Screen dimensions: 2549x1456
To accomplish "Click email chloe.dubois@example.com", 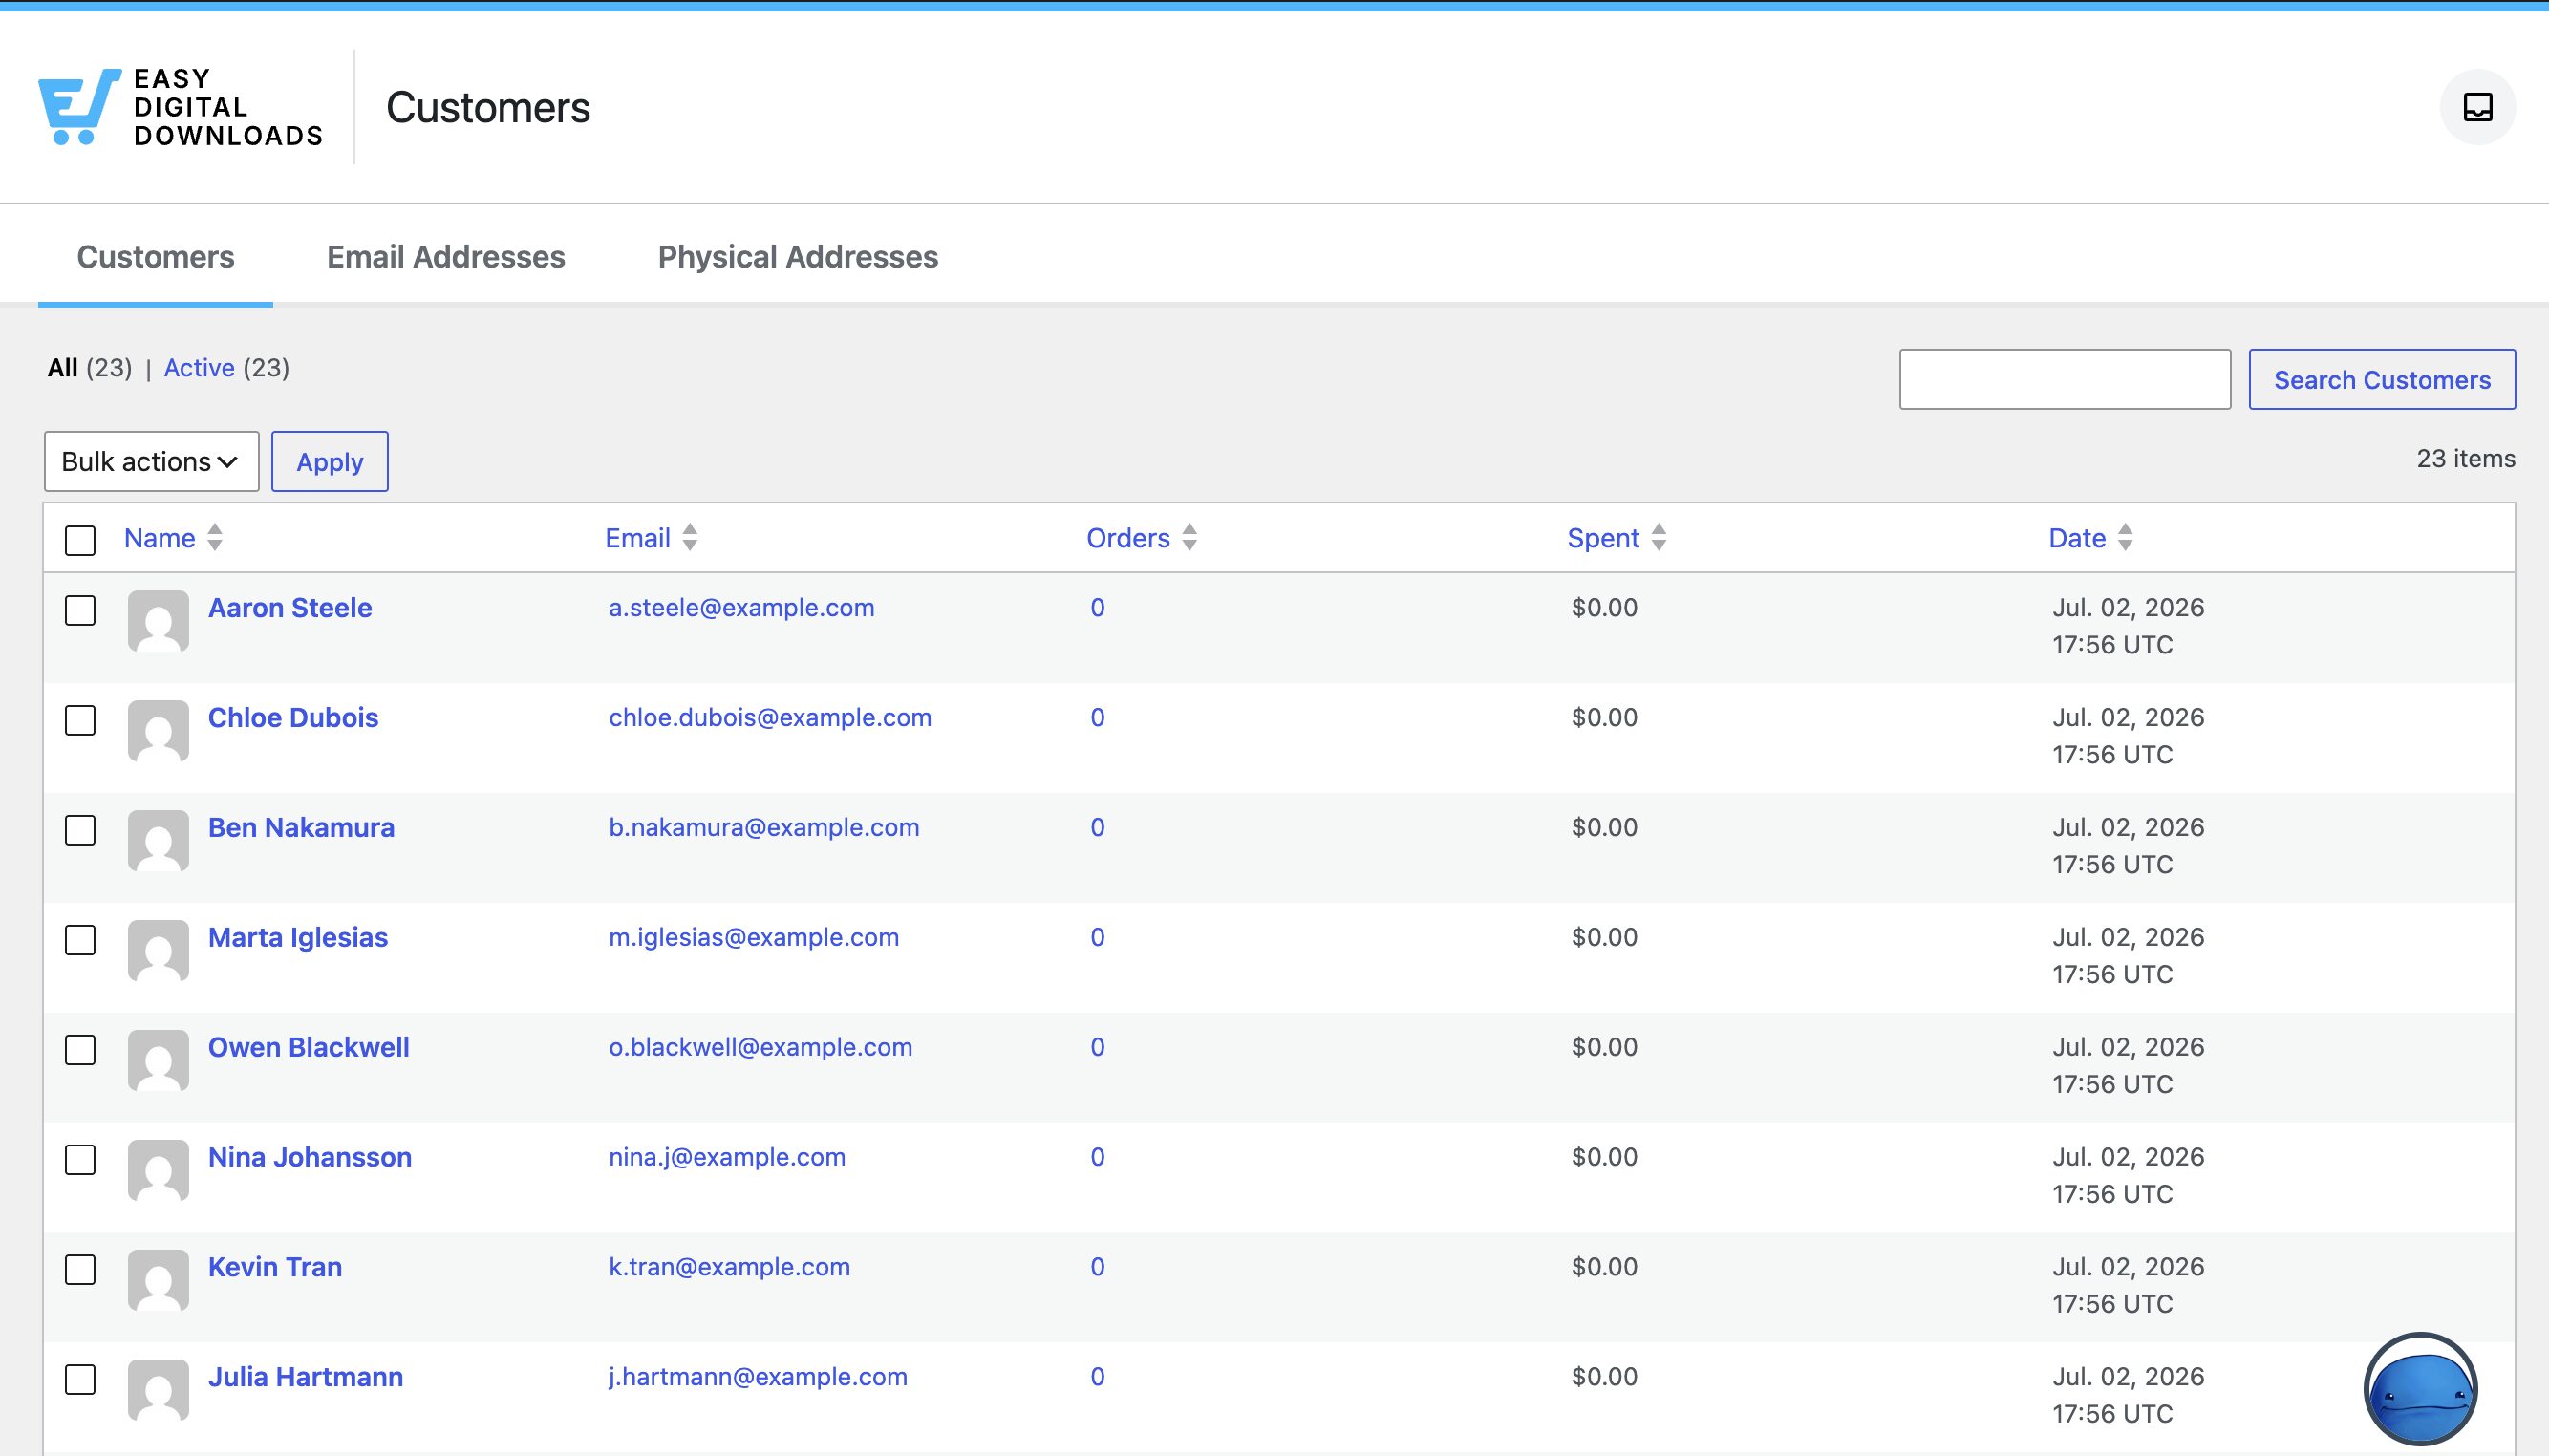I will pos(770,717).
